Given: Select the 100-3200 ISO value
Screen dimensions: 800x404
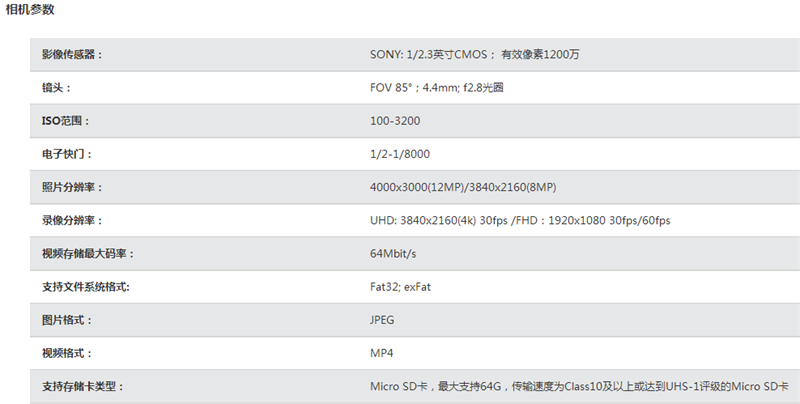Looking at the screenshot, I should pos(397,121).
